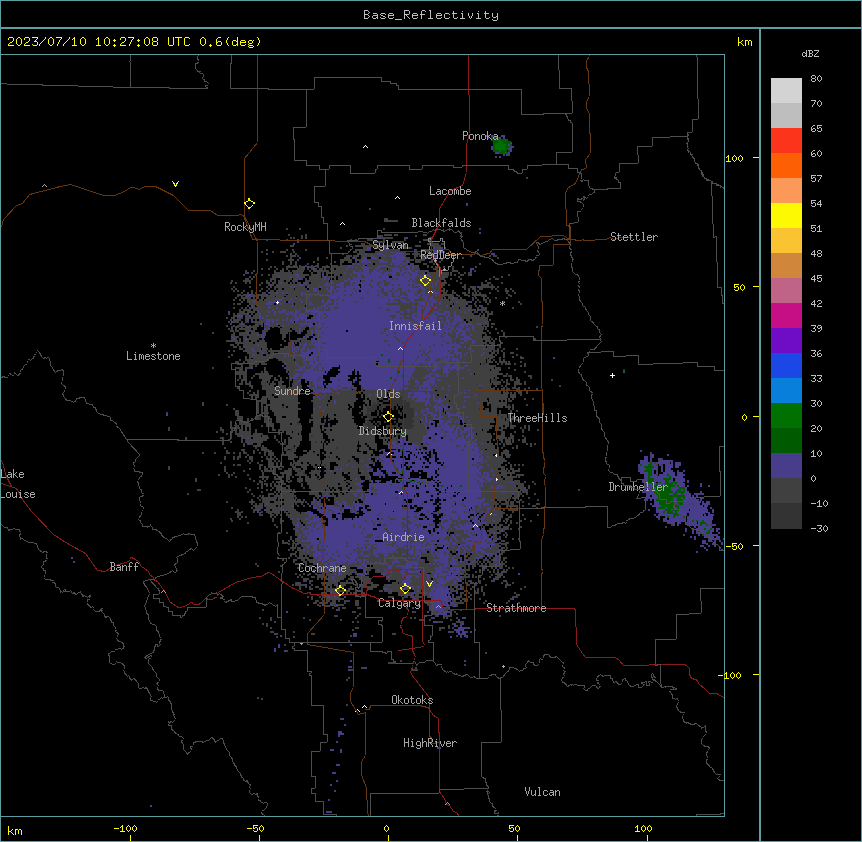Image resolution: width=862 pixels, height=842 pixels.
Task: Click the Airdrie label
Action: coord(403,537)
